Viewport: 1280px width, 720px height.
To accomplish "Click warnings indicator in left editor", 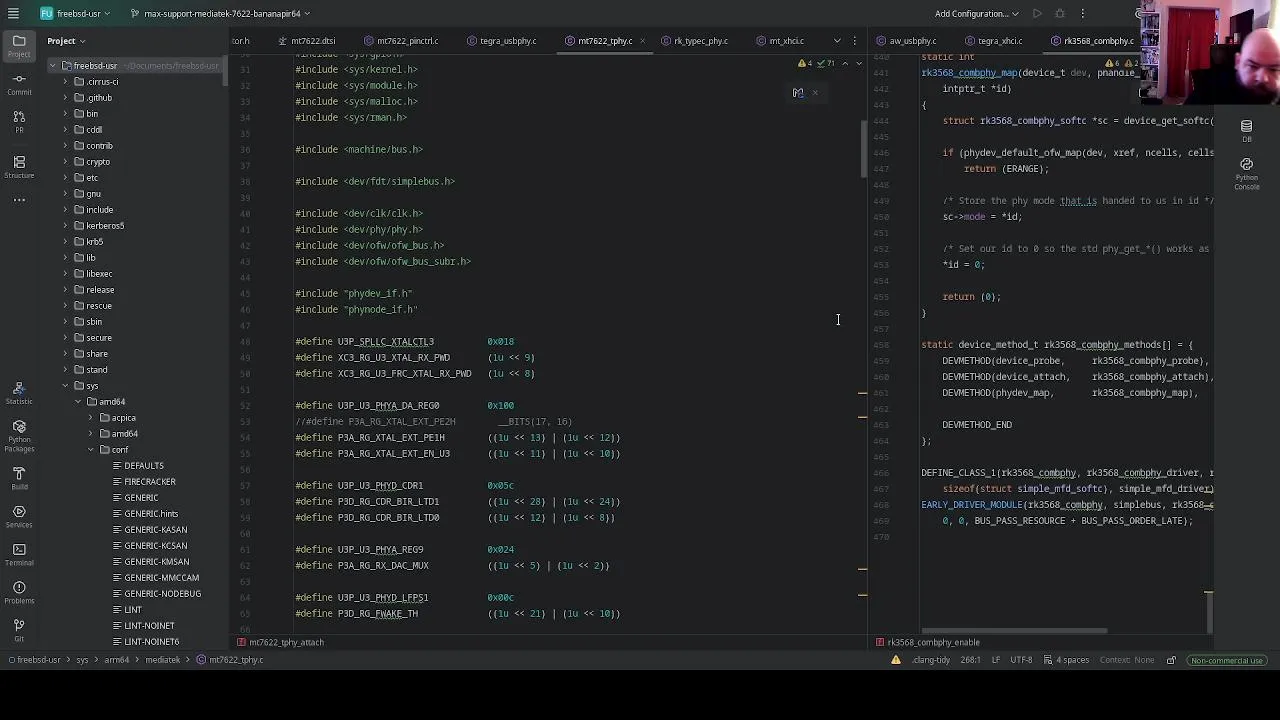I will point(805,64).
